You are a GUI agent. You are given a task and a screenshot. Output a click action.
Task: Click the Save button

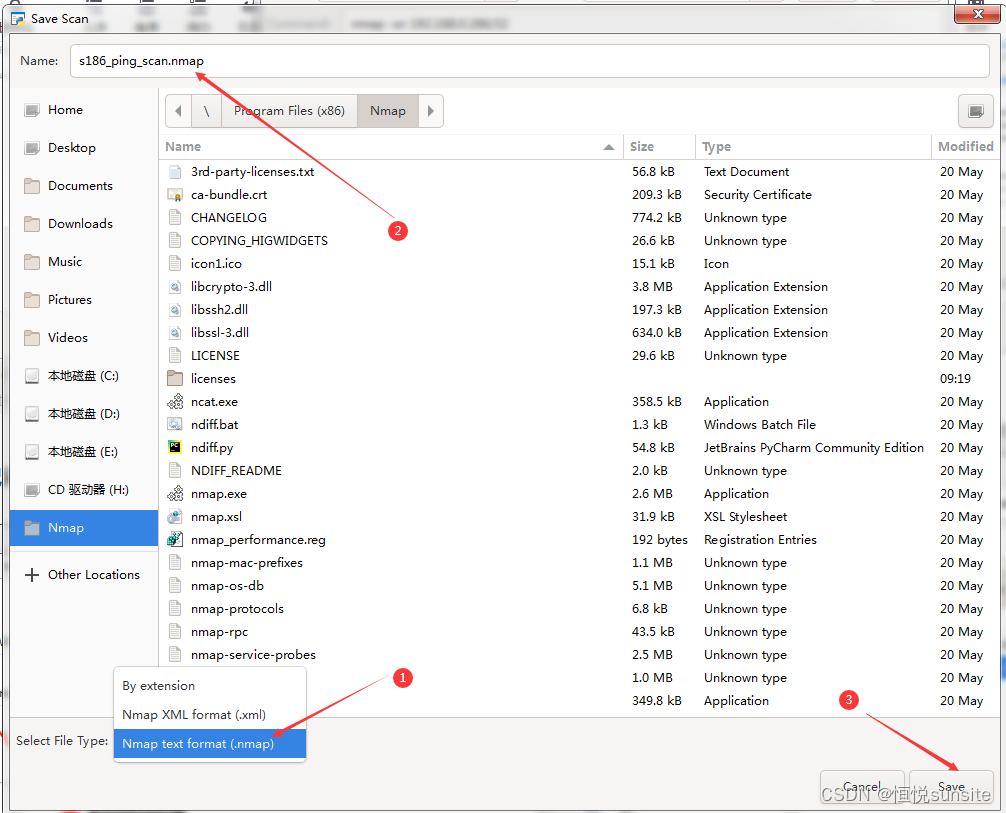pyautogui.click(x=951, y=787)
